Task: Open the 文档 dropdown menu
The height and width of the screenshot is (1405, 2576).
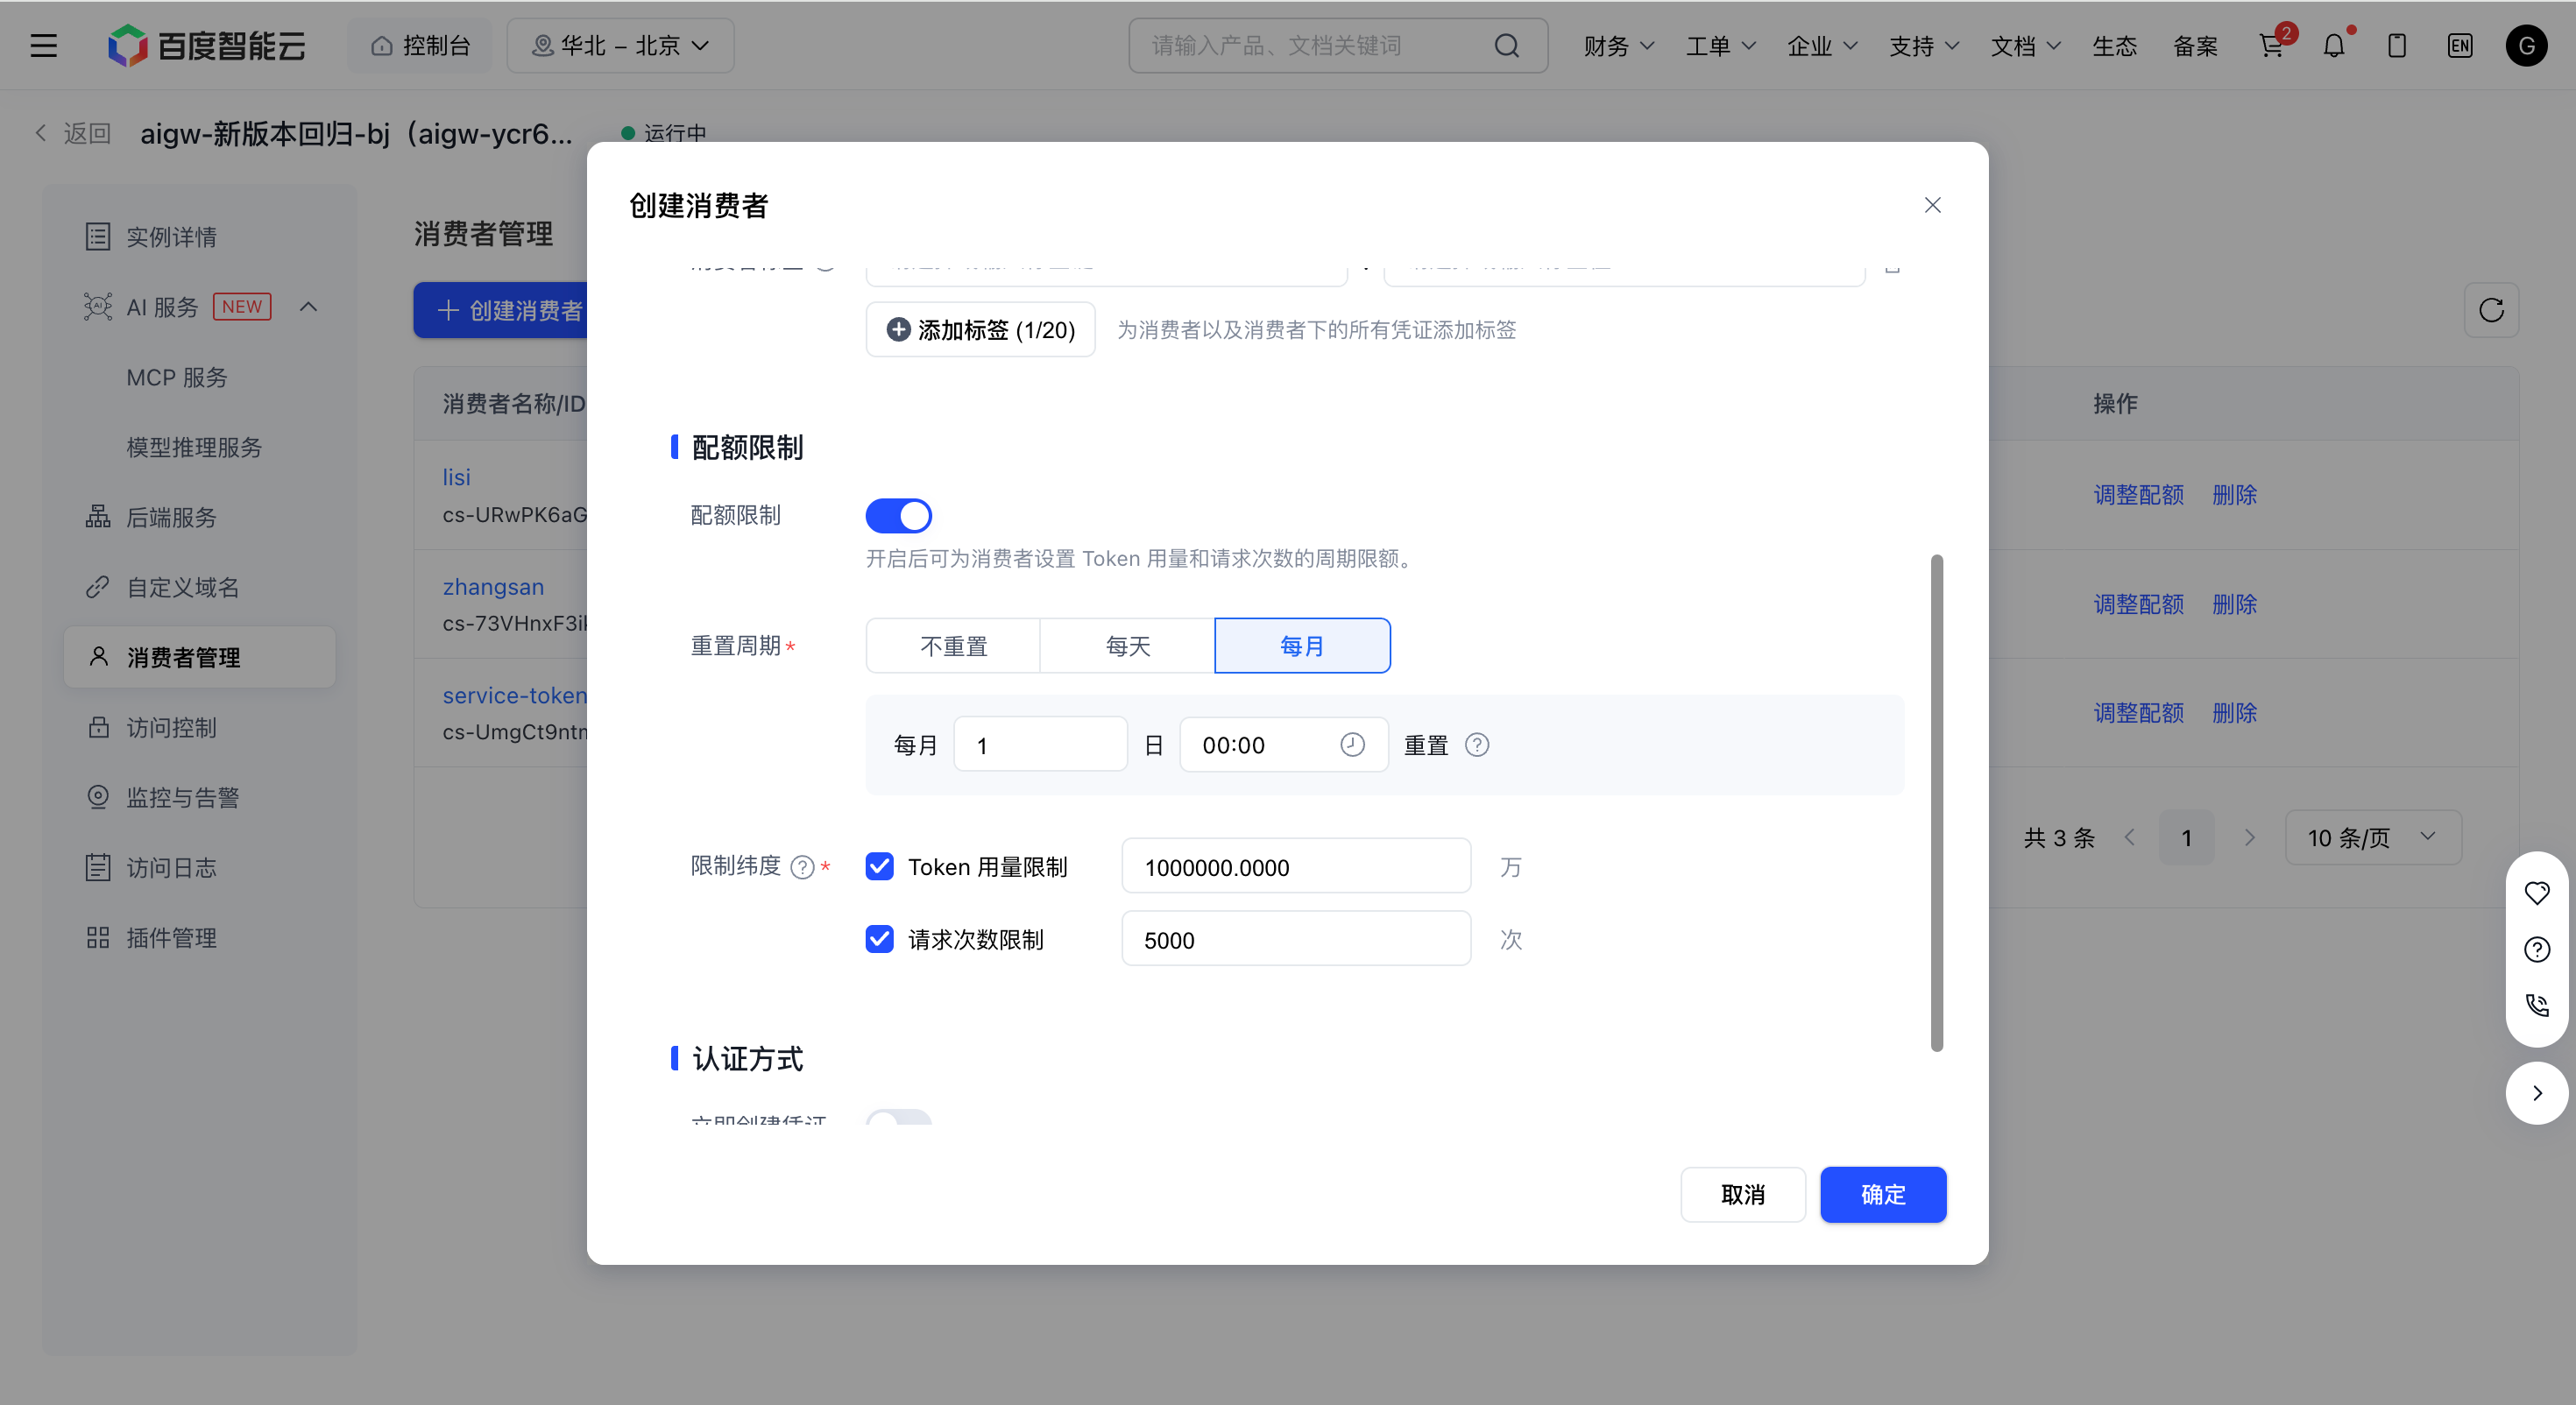Action: click(2025, 46)
